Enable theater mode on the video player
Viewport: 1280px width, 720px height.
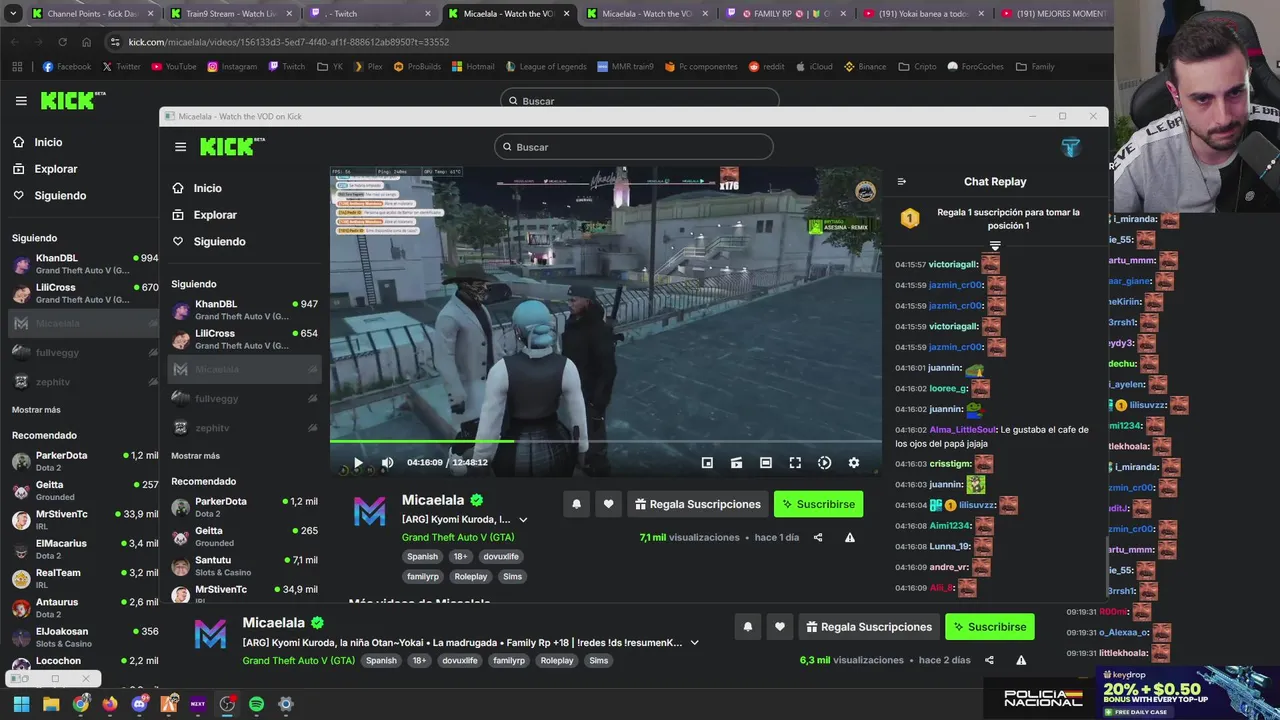(x=765, y=463)
